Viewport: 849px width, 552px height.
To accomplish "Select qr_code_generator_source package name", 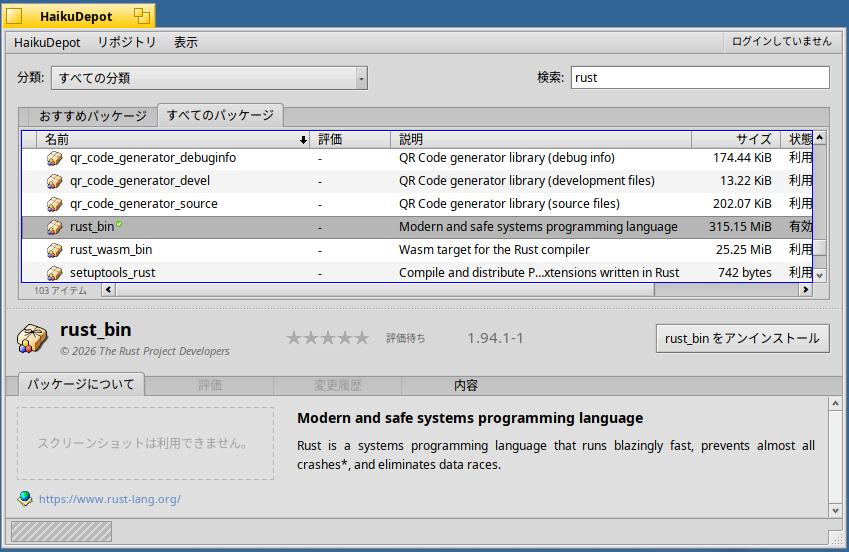I will coord(143,204).
